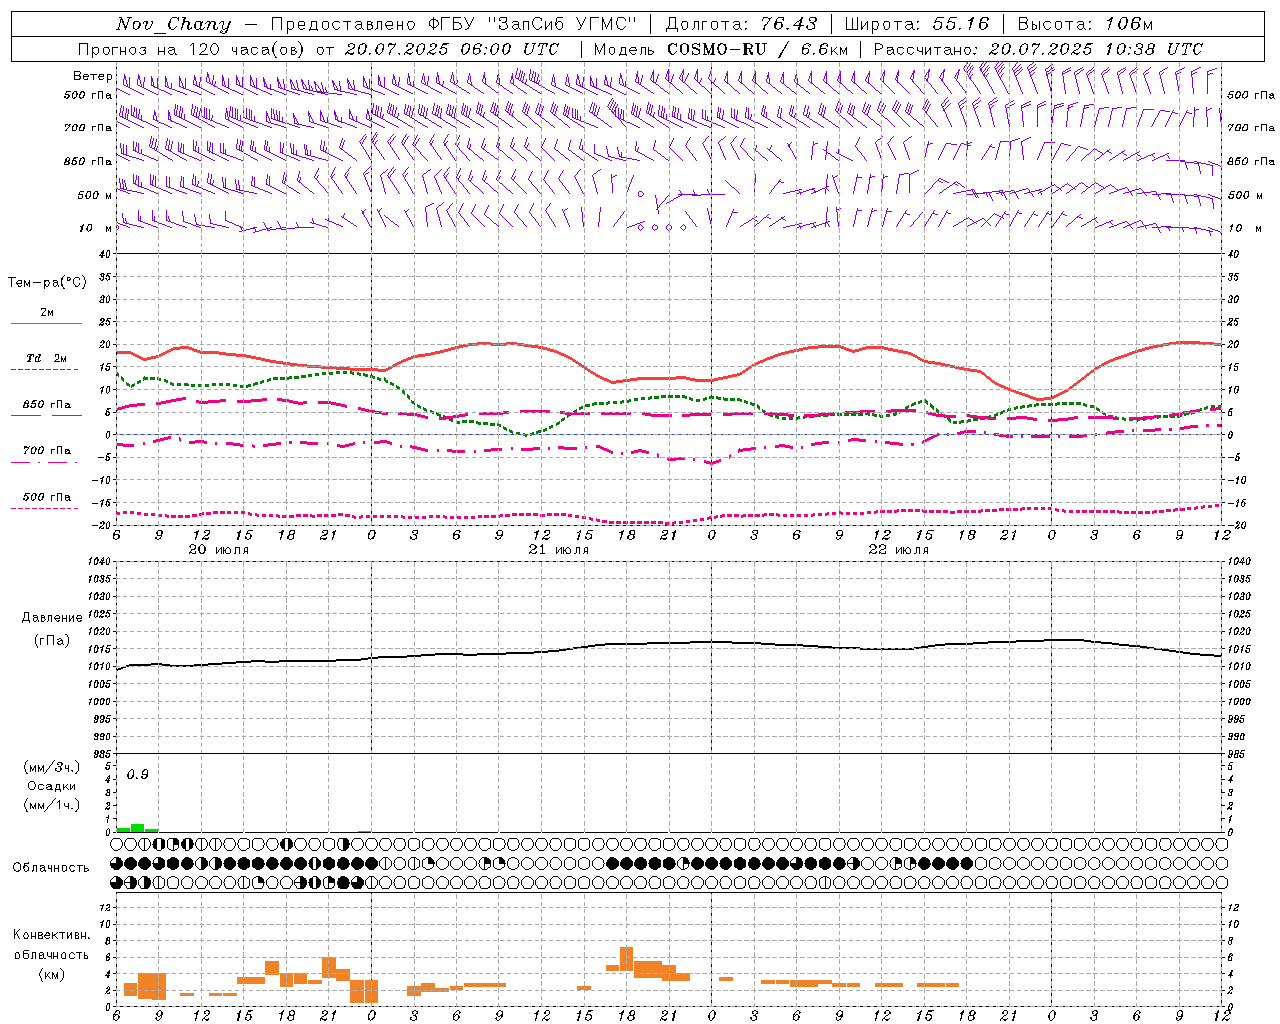Click the dotted pink line sample under 500 гПа legend
The width and height of the screenshot is (1280, 1024).
point(44,509)
